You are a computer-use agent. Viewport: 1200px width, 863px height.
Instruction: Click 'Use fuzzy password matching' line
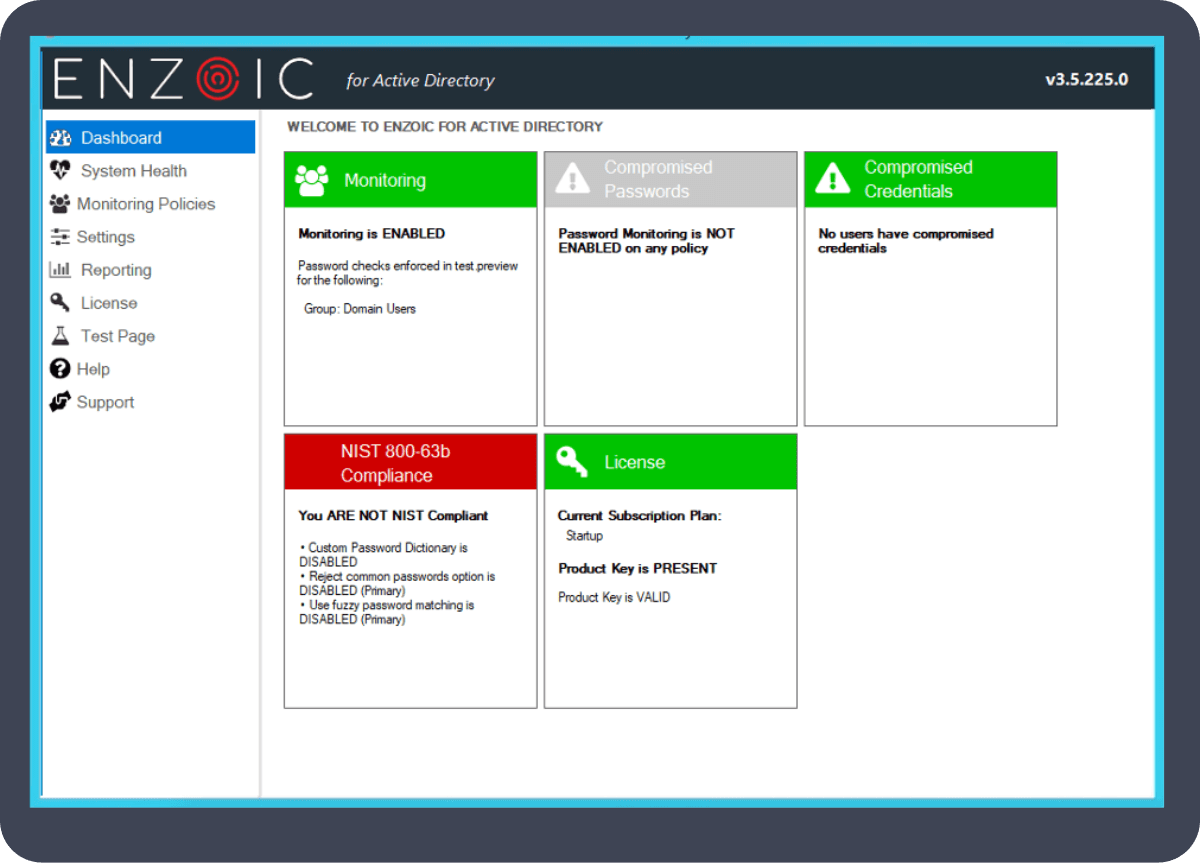tap(387, 612)
